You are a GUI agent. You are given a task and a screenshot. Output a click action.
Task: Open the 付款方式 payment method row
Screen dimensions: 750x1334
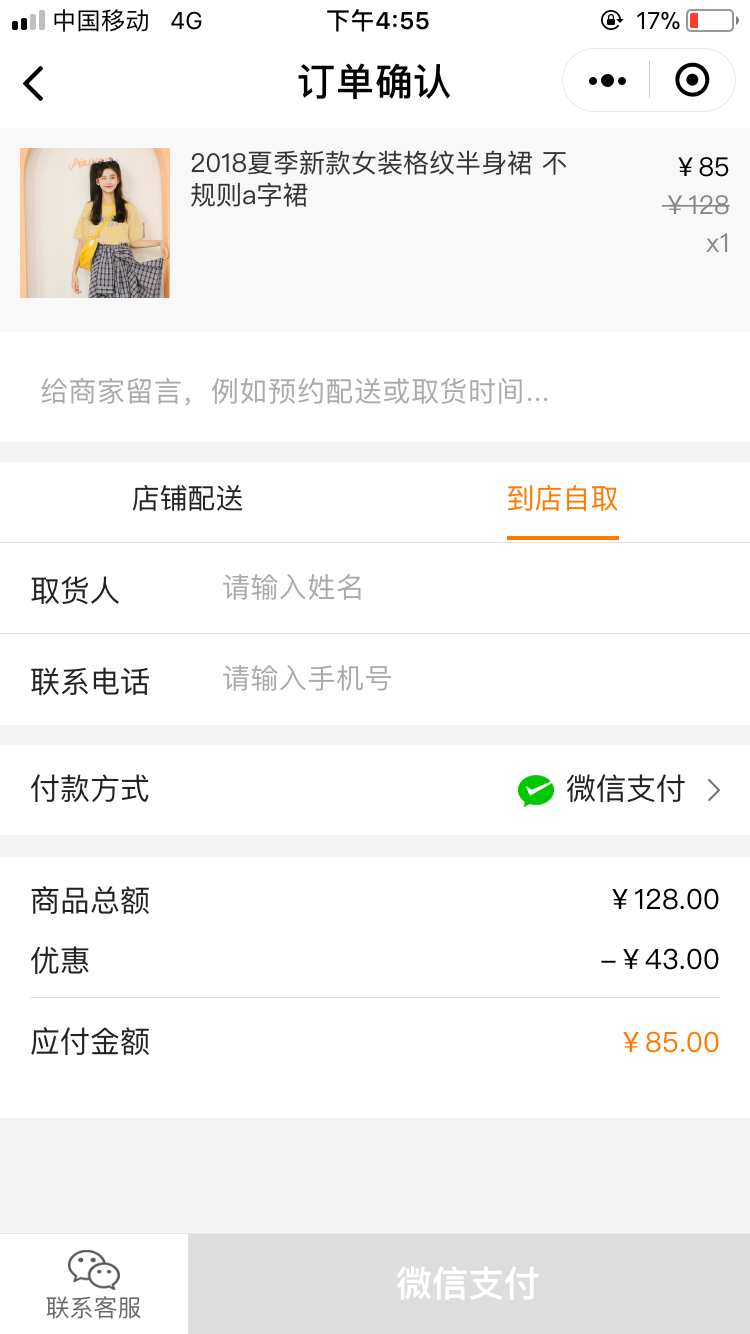click(x=375, y=790)
